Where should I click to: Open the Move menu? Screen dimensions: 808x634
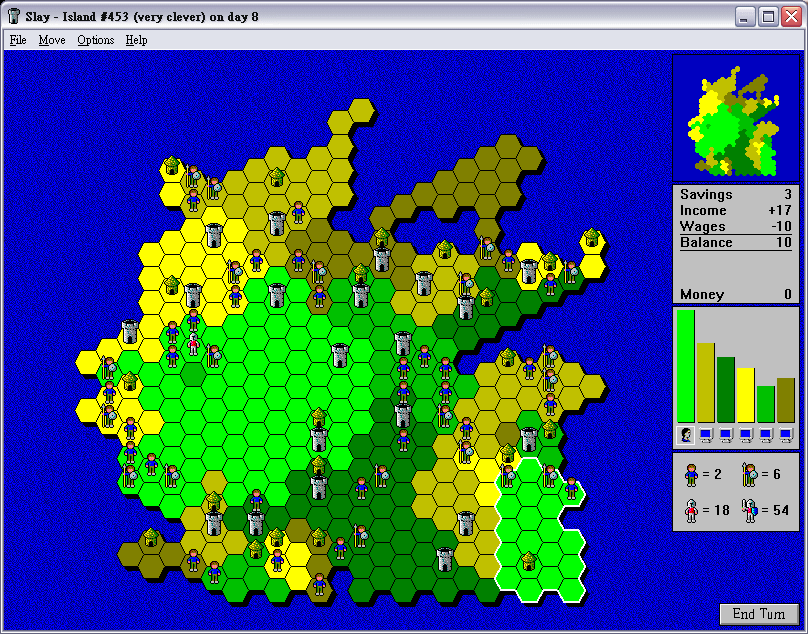52,40
